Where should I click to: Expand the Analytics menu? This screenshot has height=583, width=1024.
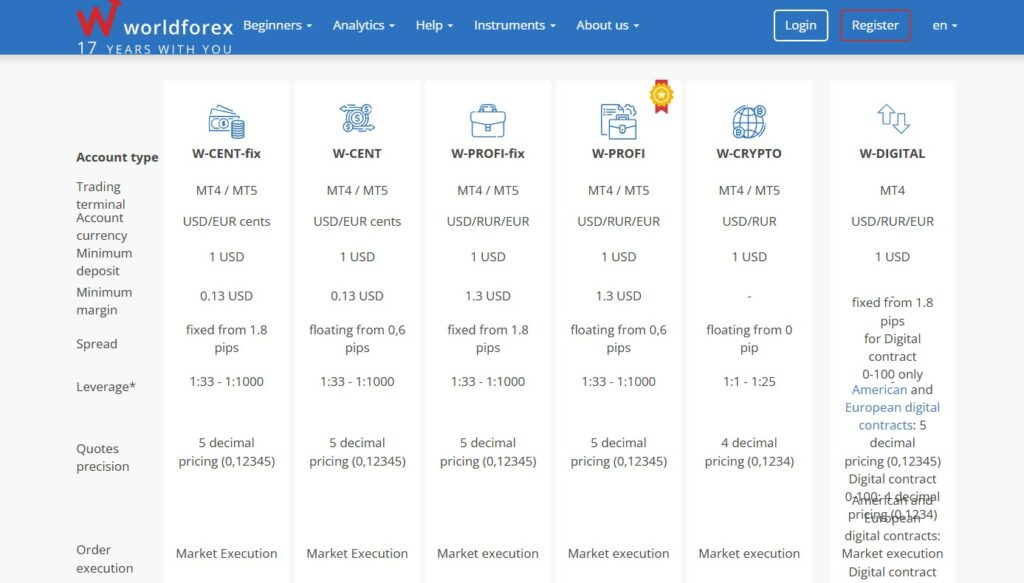coord(364,25)
